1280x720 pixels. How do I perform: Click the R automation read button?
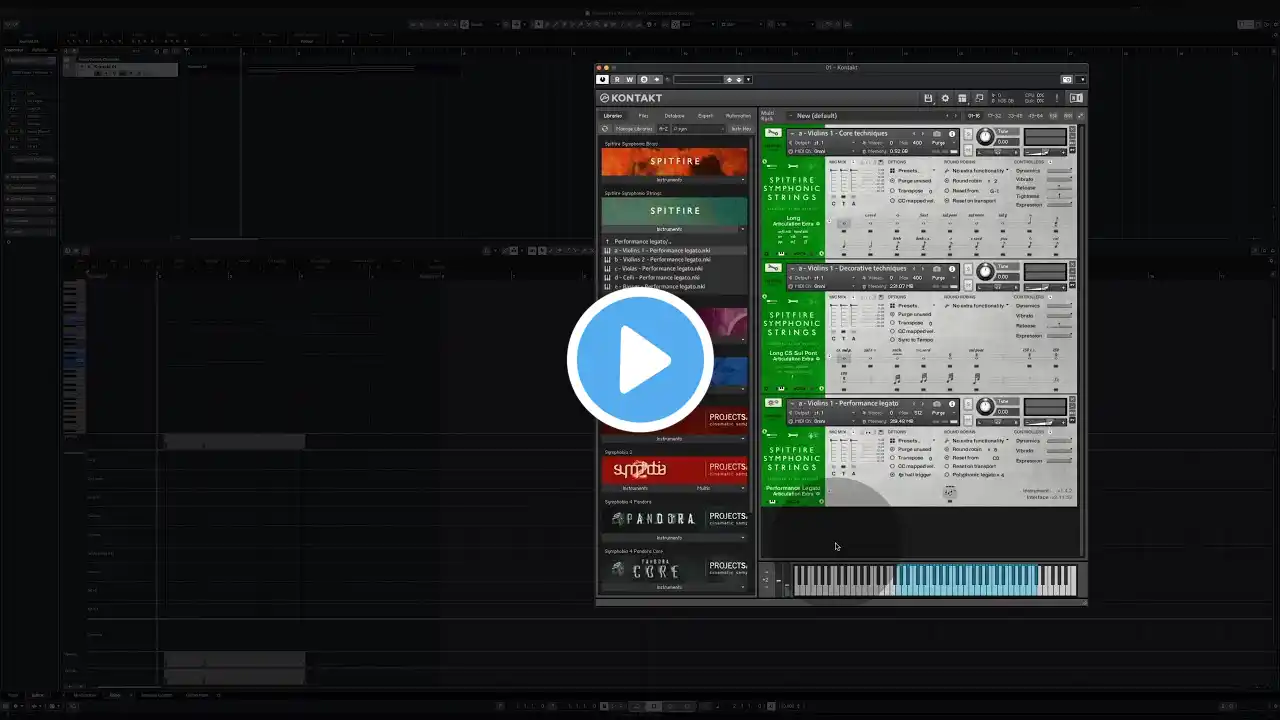(617, 79)
